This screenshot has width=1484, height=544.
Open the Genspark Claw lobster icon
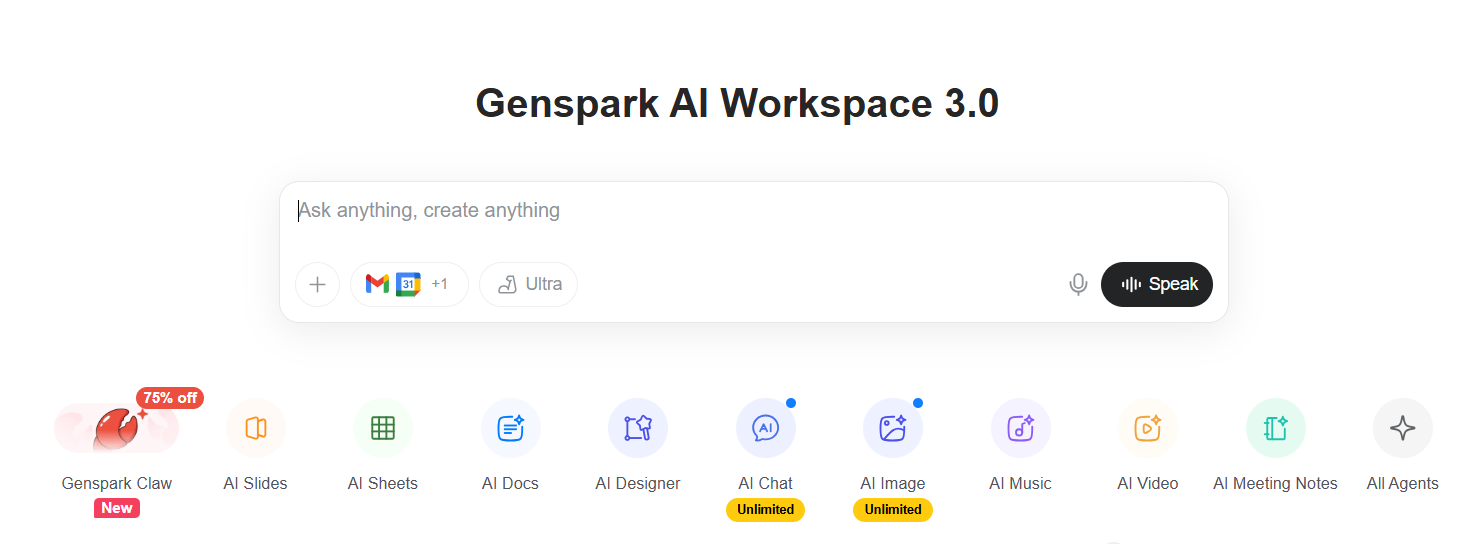(116, 428)
